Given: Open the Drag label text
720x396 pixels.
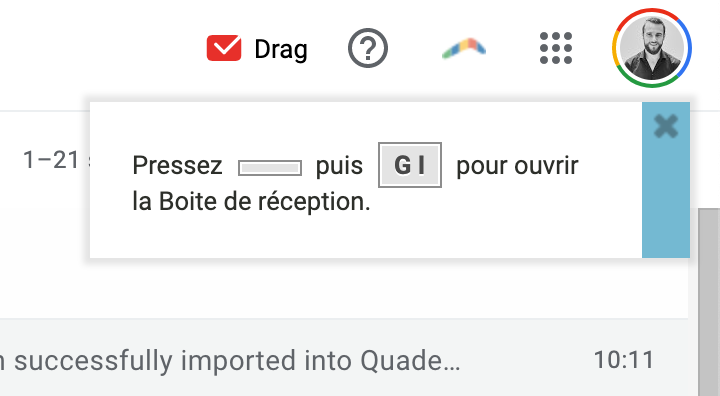Looking at the screenshot, I should (x=281, y=49).
